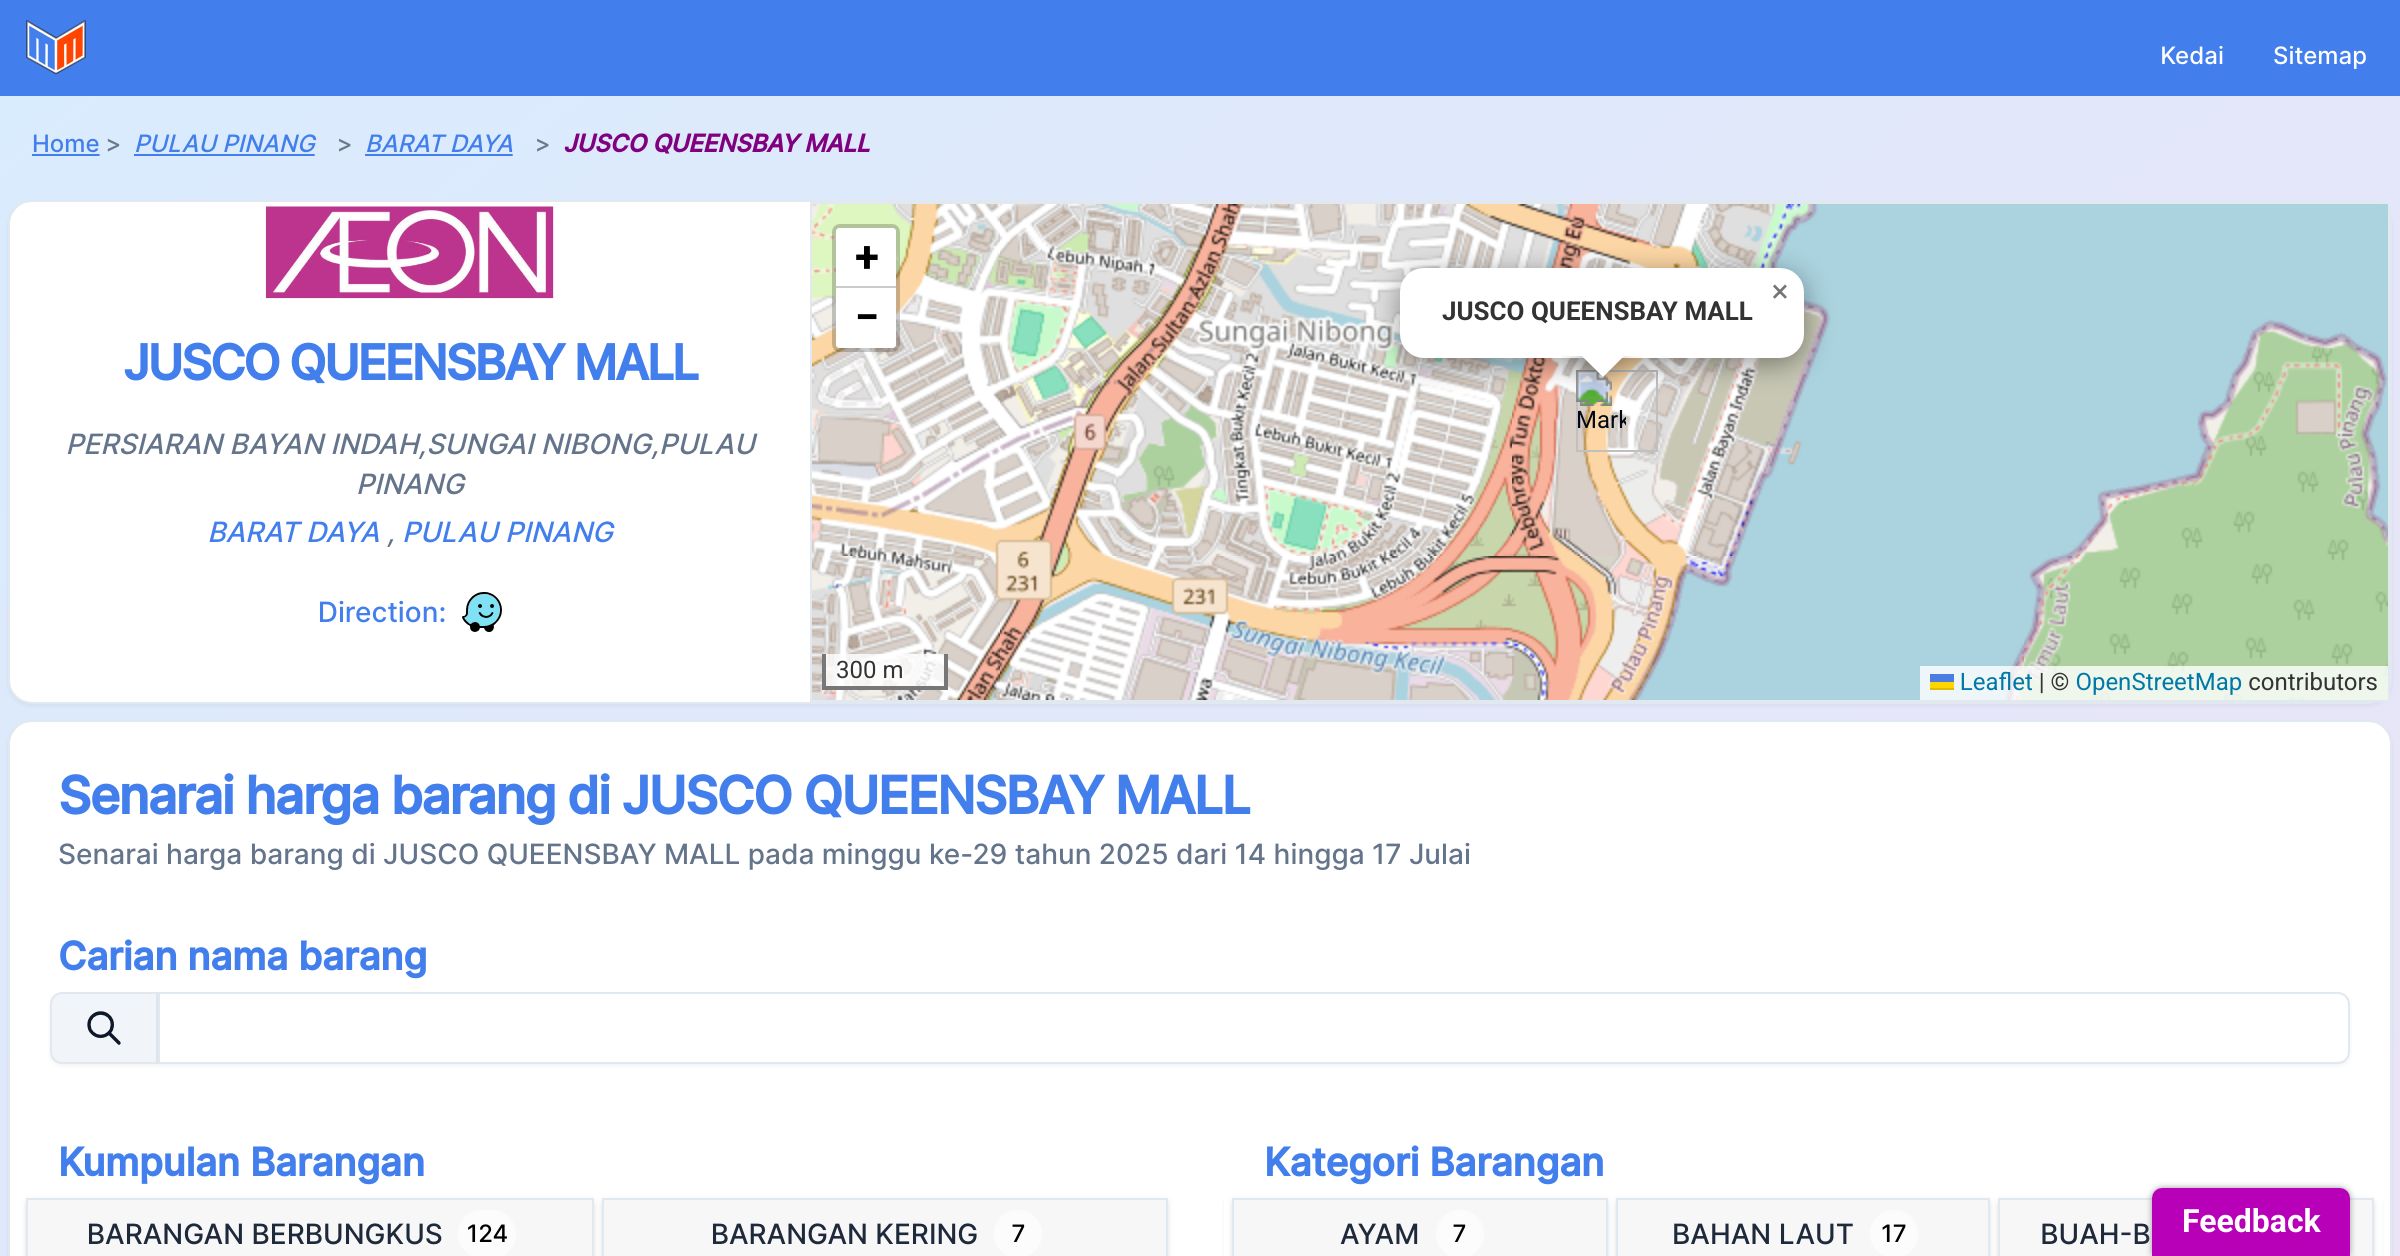
Task: Close the map popup
Action: pos(1779,292)
